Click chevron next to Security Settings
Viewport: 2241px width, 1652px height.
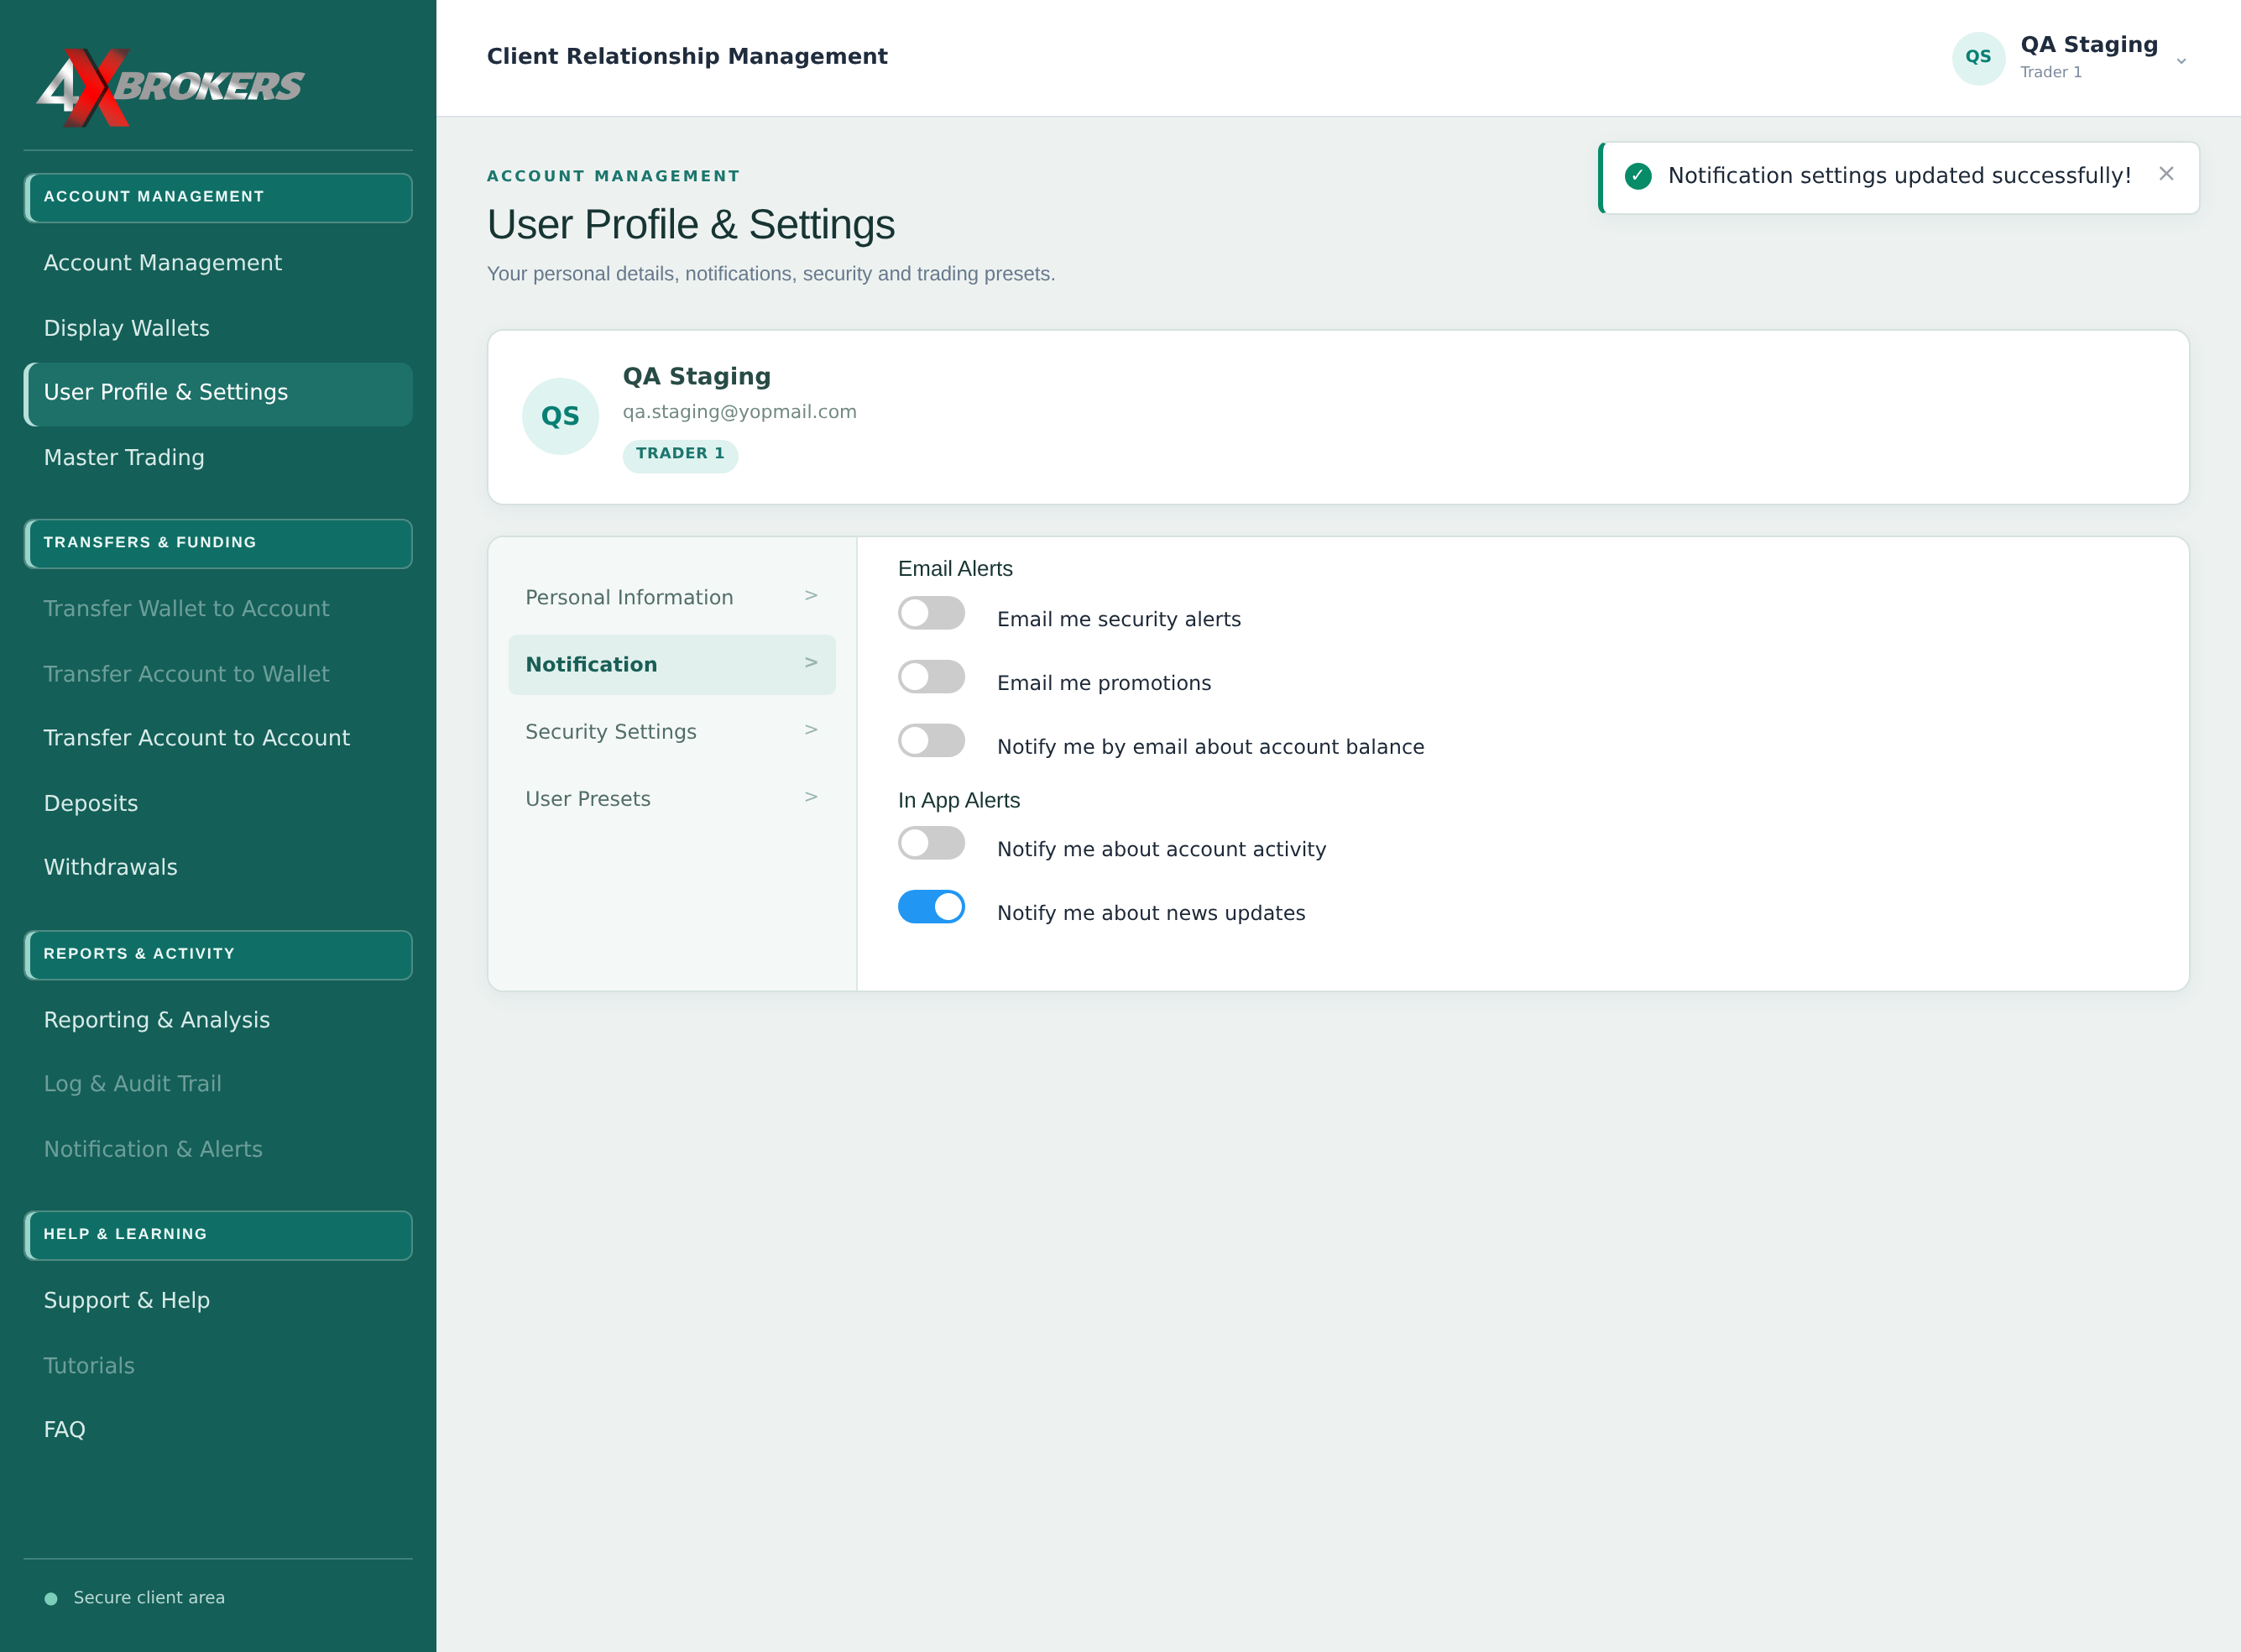[x=811, y=730]
